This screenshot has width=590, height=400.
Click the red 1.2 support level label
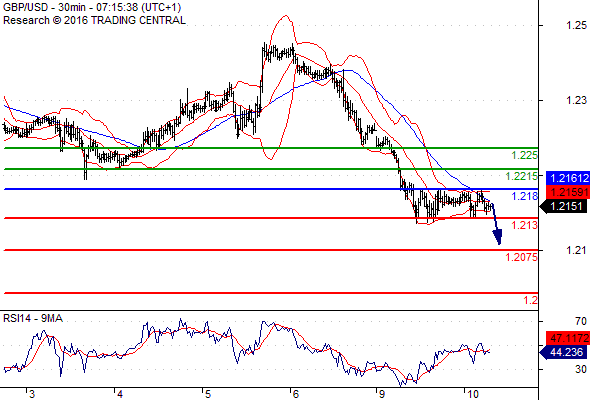coord(531,300)
